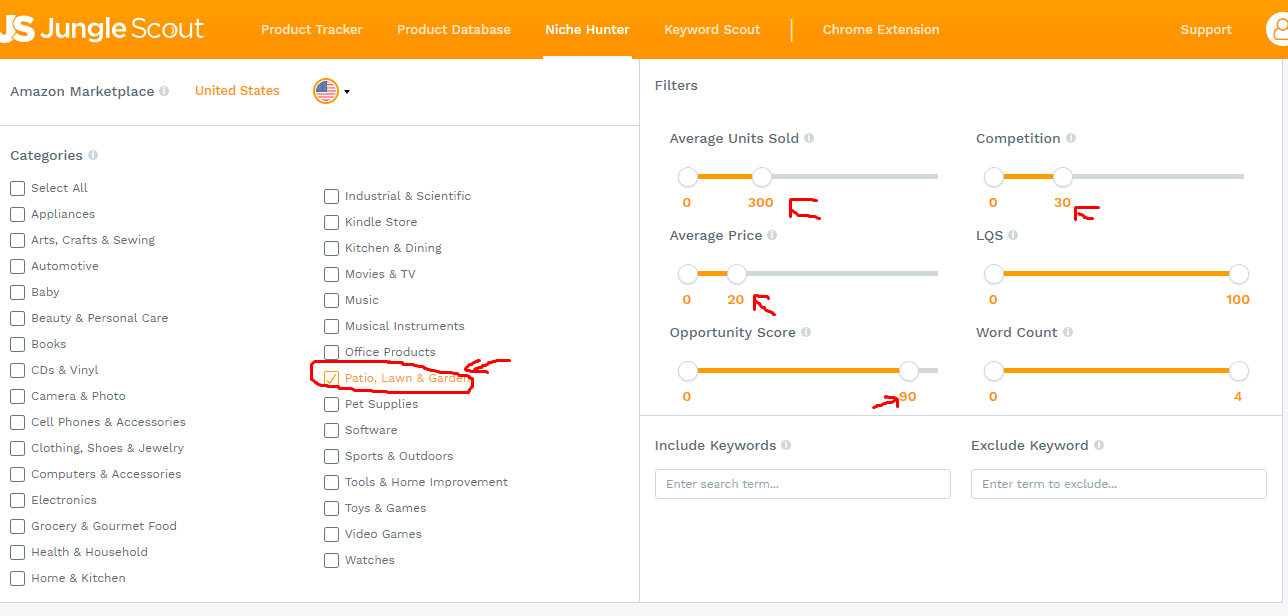Select the Automotive category checkbox

point(18,266)
